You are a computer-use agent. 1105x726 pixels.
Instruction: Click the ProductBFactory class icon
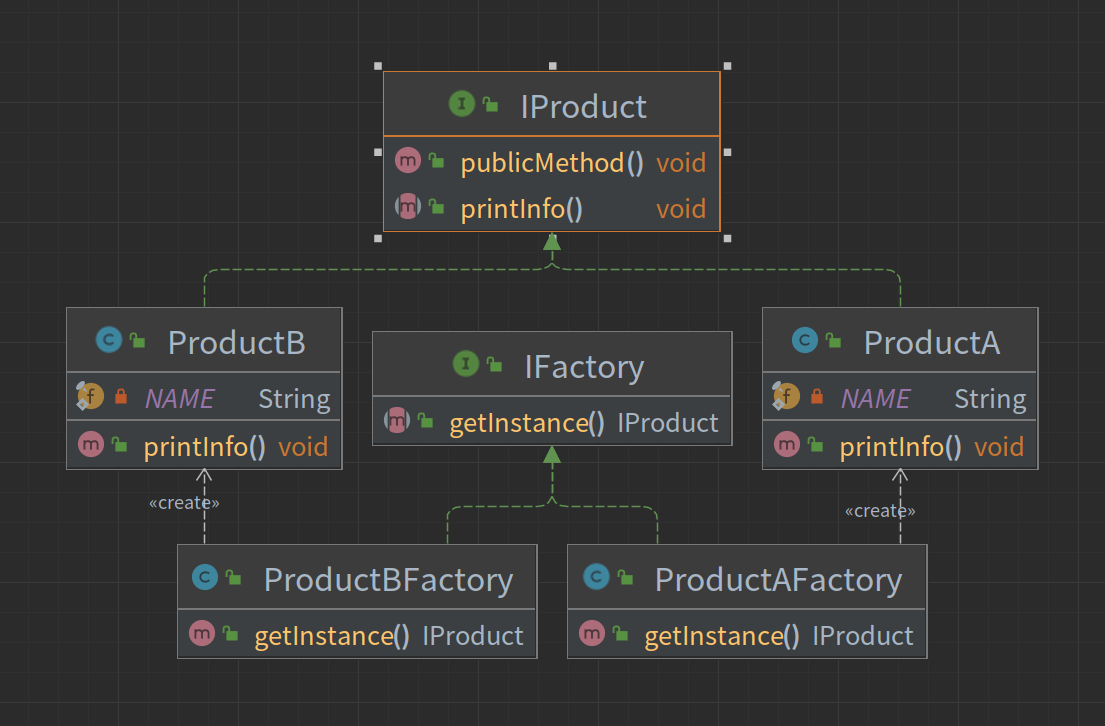[204, 578]
